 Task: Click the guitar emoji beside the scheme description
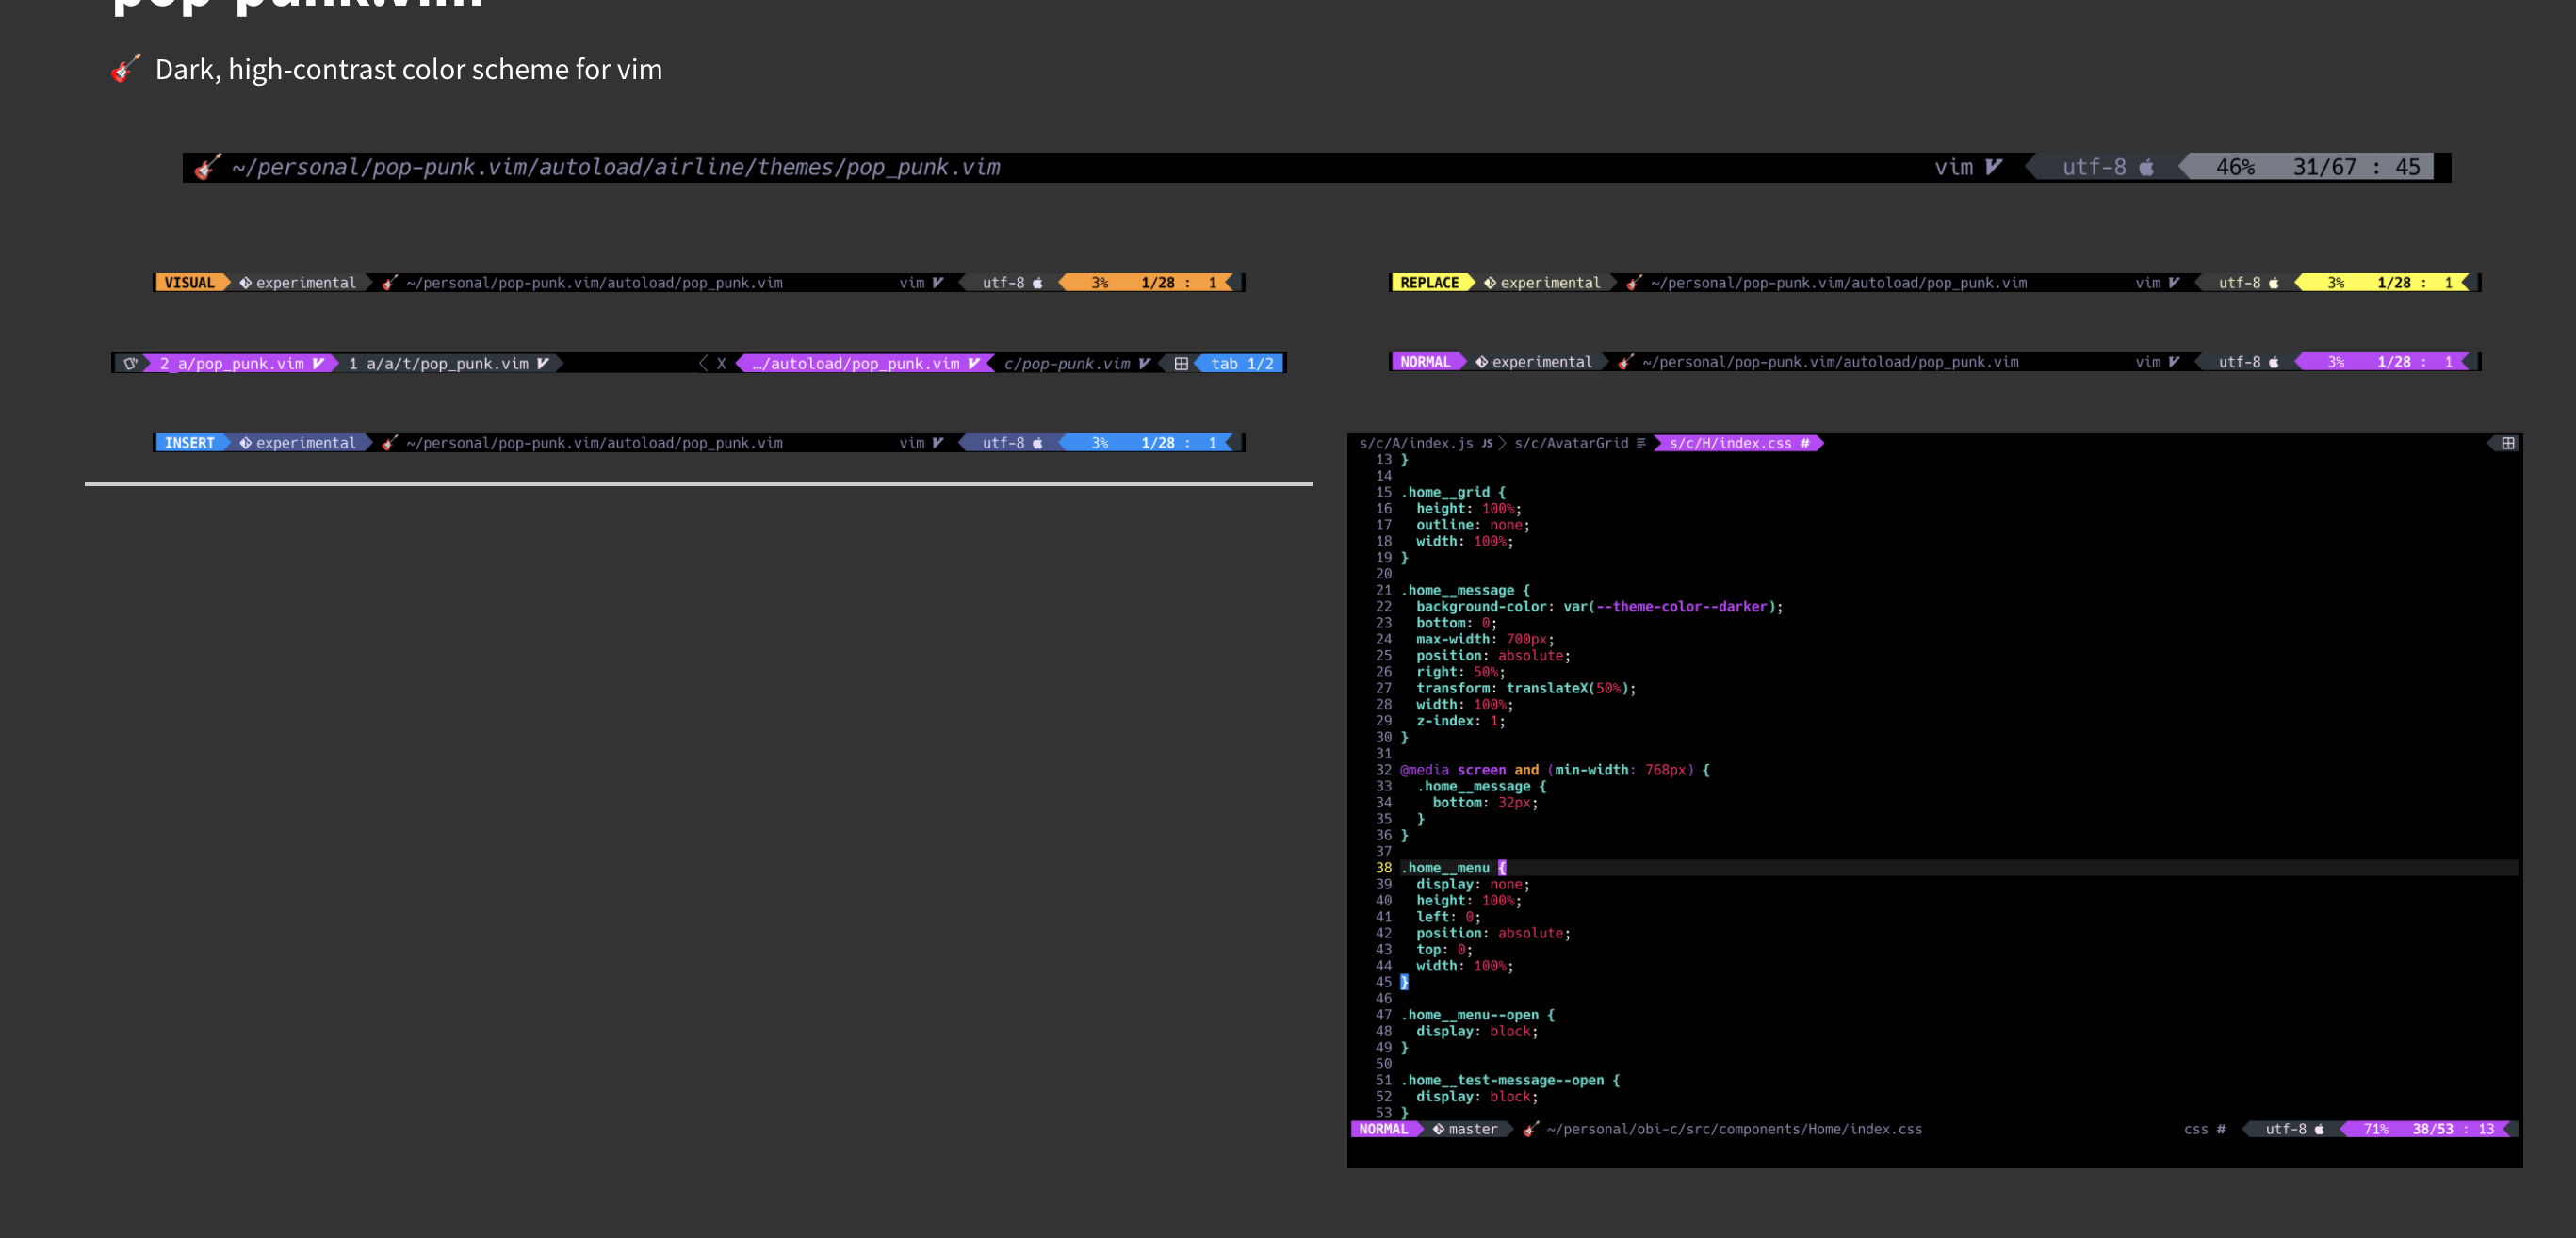click(125, 69)
